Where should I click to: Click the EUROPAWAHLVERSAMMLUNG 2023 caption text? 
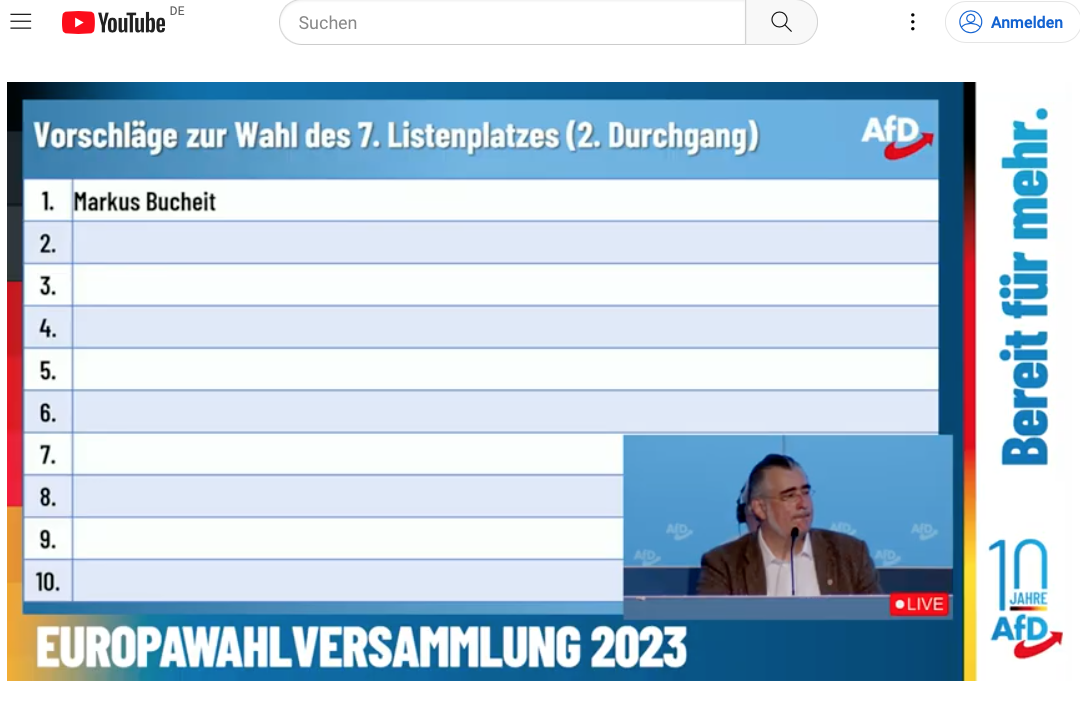(362, 648)
